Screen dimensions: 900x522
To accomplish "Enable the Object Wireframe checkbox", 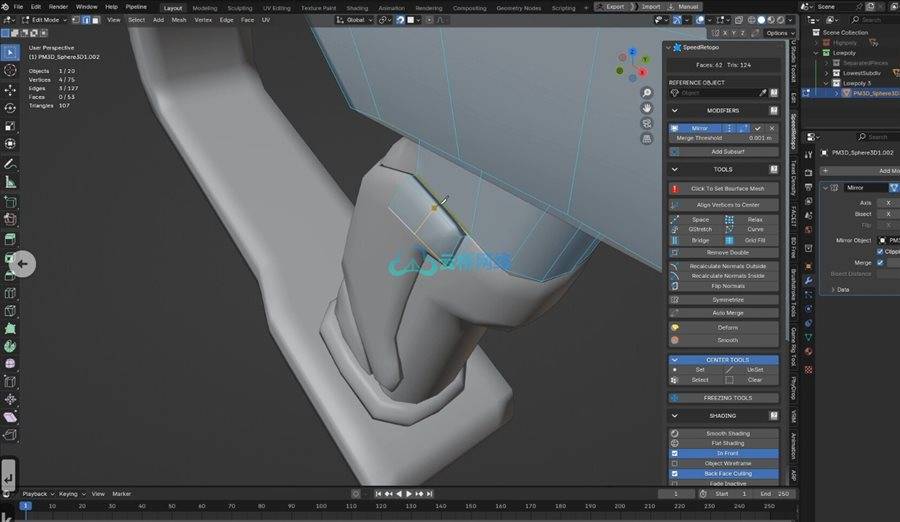I will (675, 463).
